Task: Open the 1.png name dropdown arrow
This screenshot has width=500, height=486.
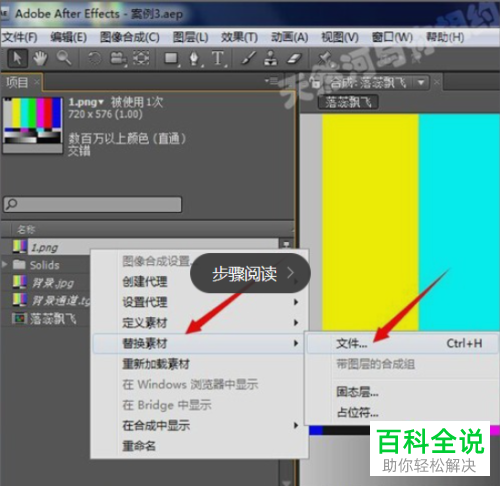Action: [x=101, y=102]
